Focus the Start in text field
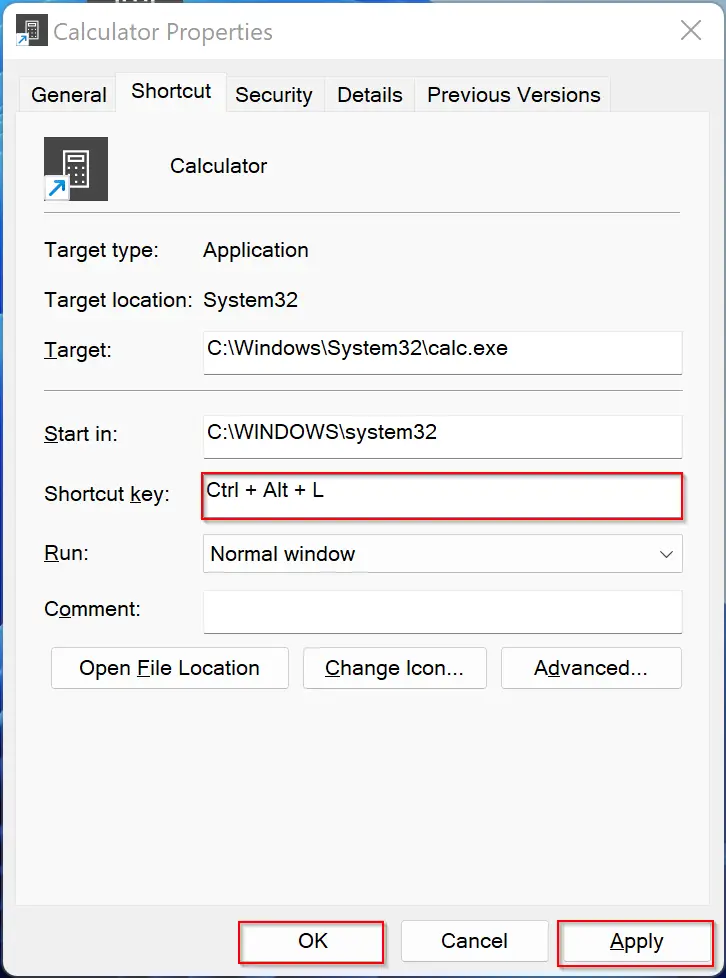 pyautogui.click(x=443, y=437)
